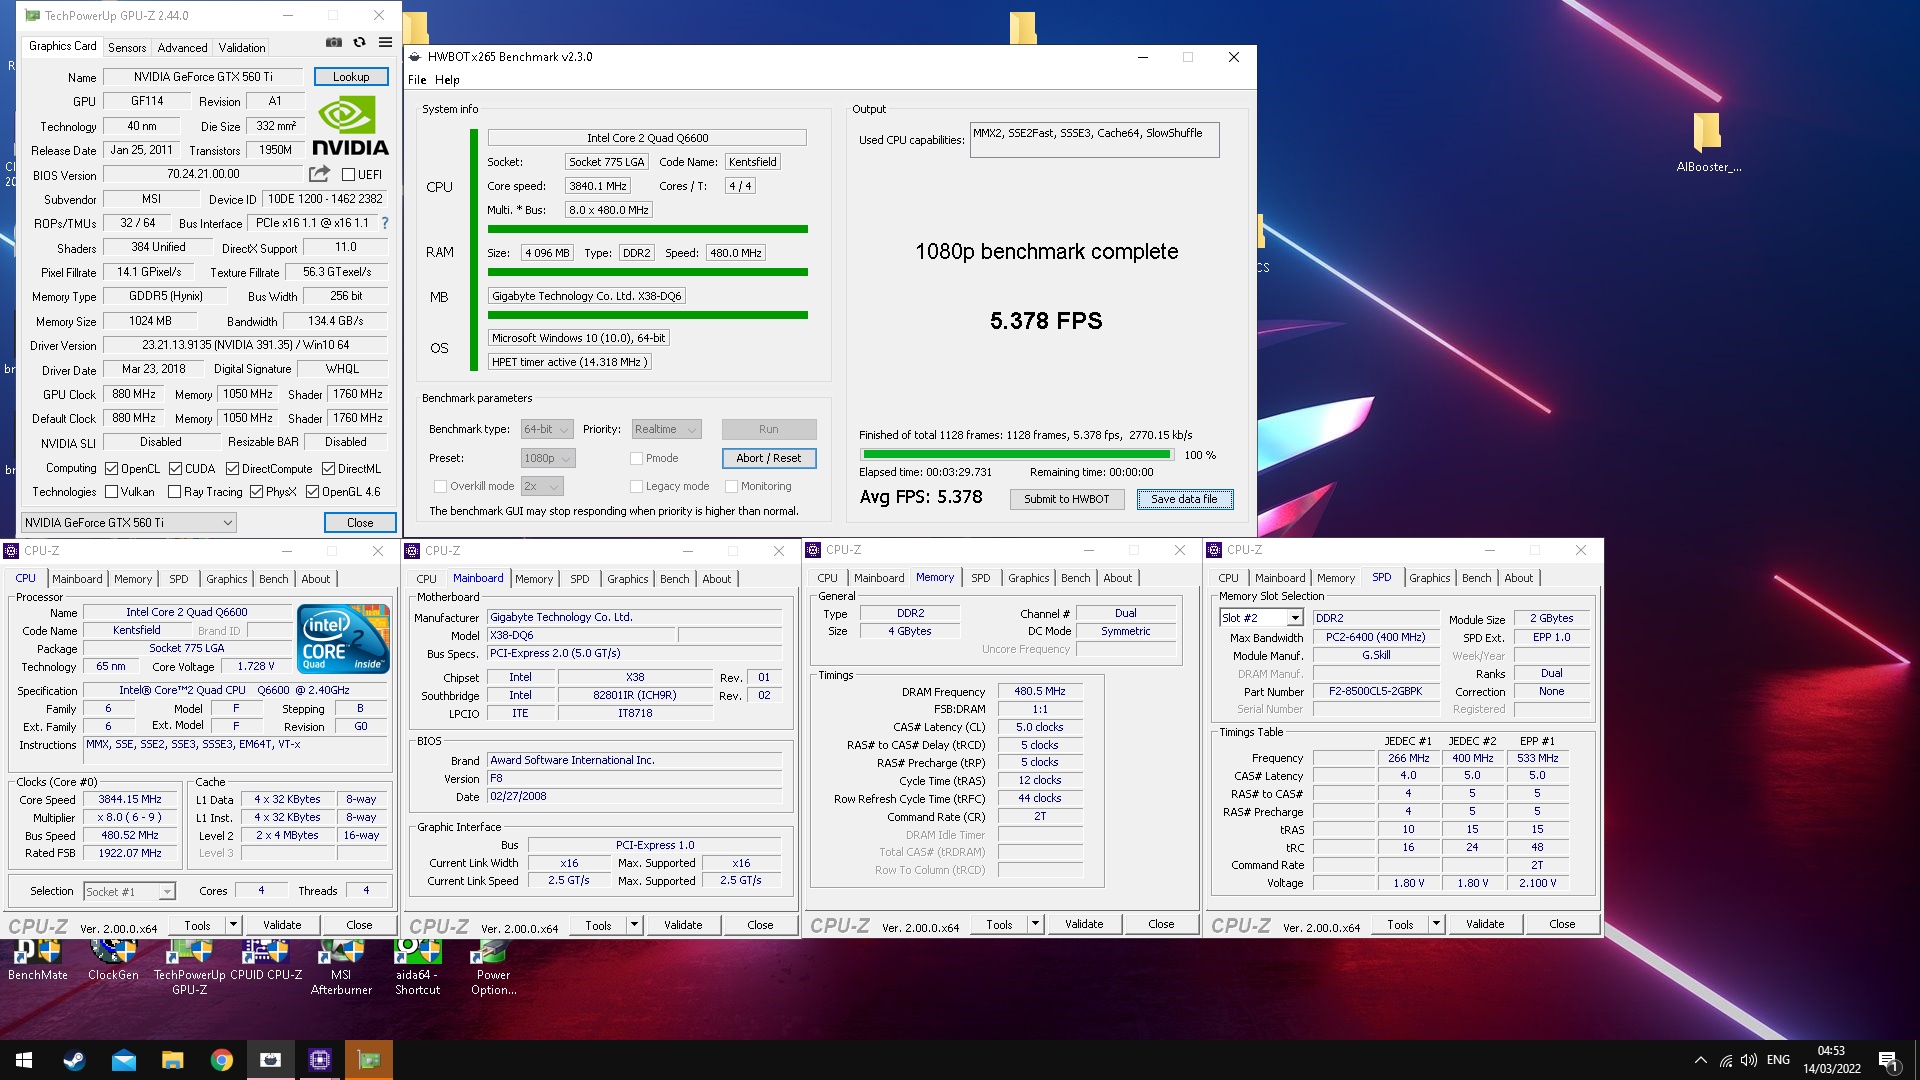Open Bench tab in CPU-Z Motherboard window

coord(675,579)
